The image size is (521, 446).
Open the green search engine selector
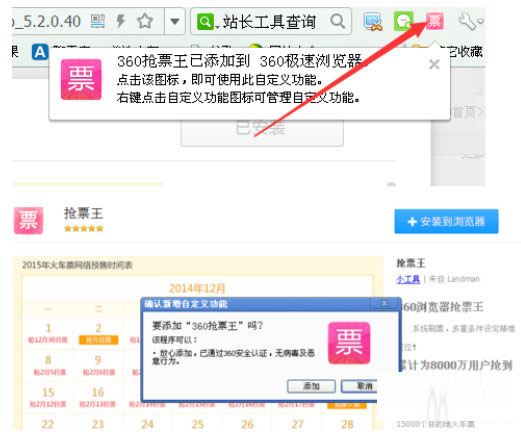tap(208, 22)
